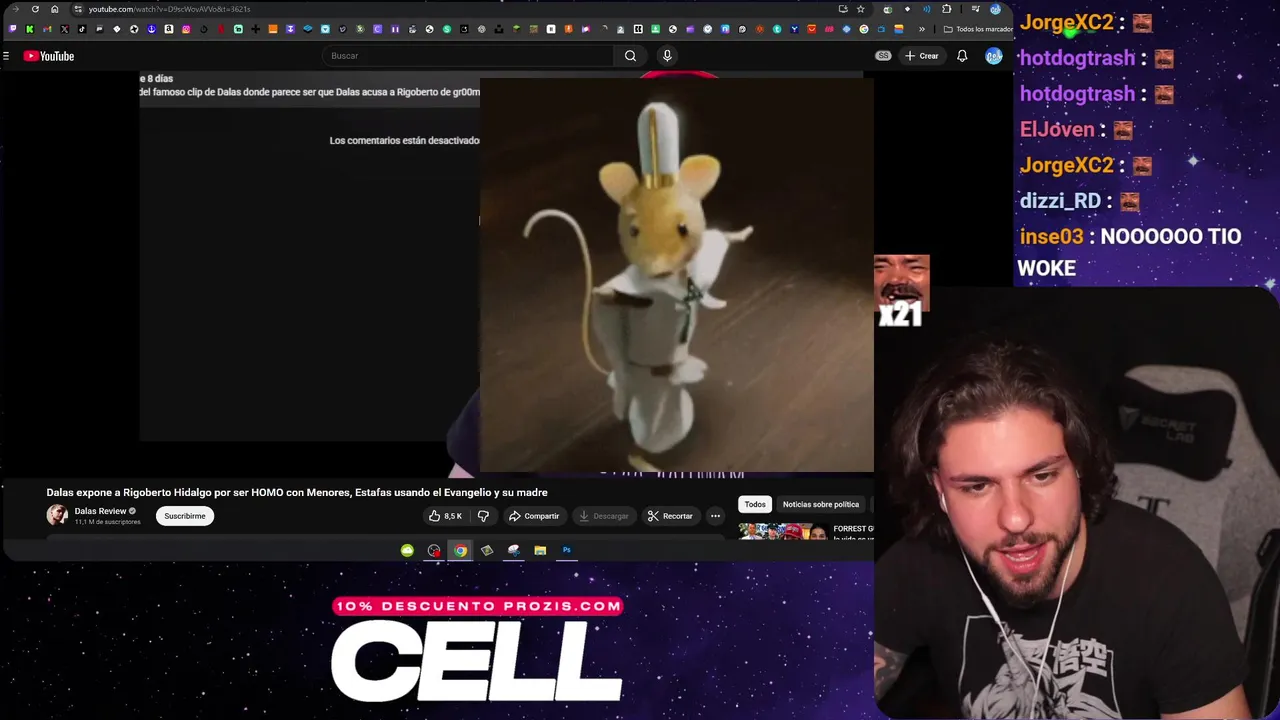Viewport: 1280px width, 720px height.
Task: Reload the browser page
Action: pos(35,9)
